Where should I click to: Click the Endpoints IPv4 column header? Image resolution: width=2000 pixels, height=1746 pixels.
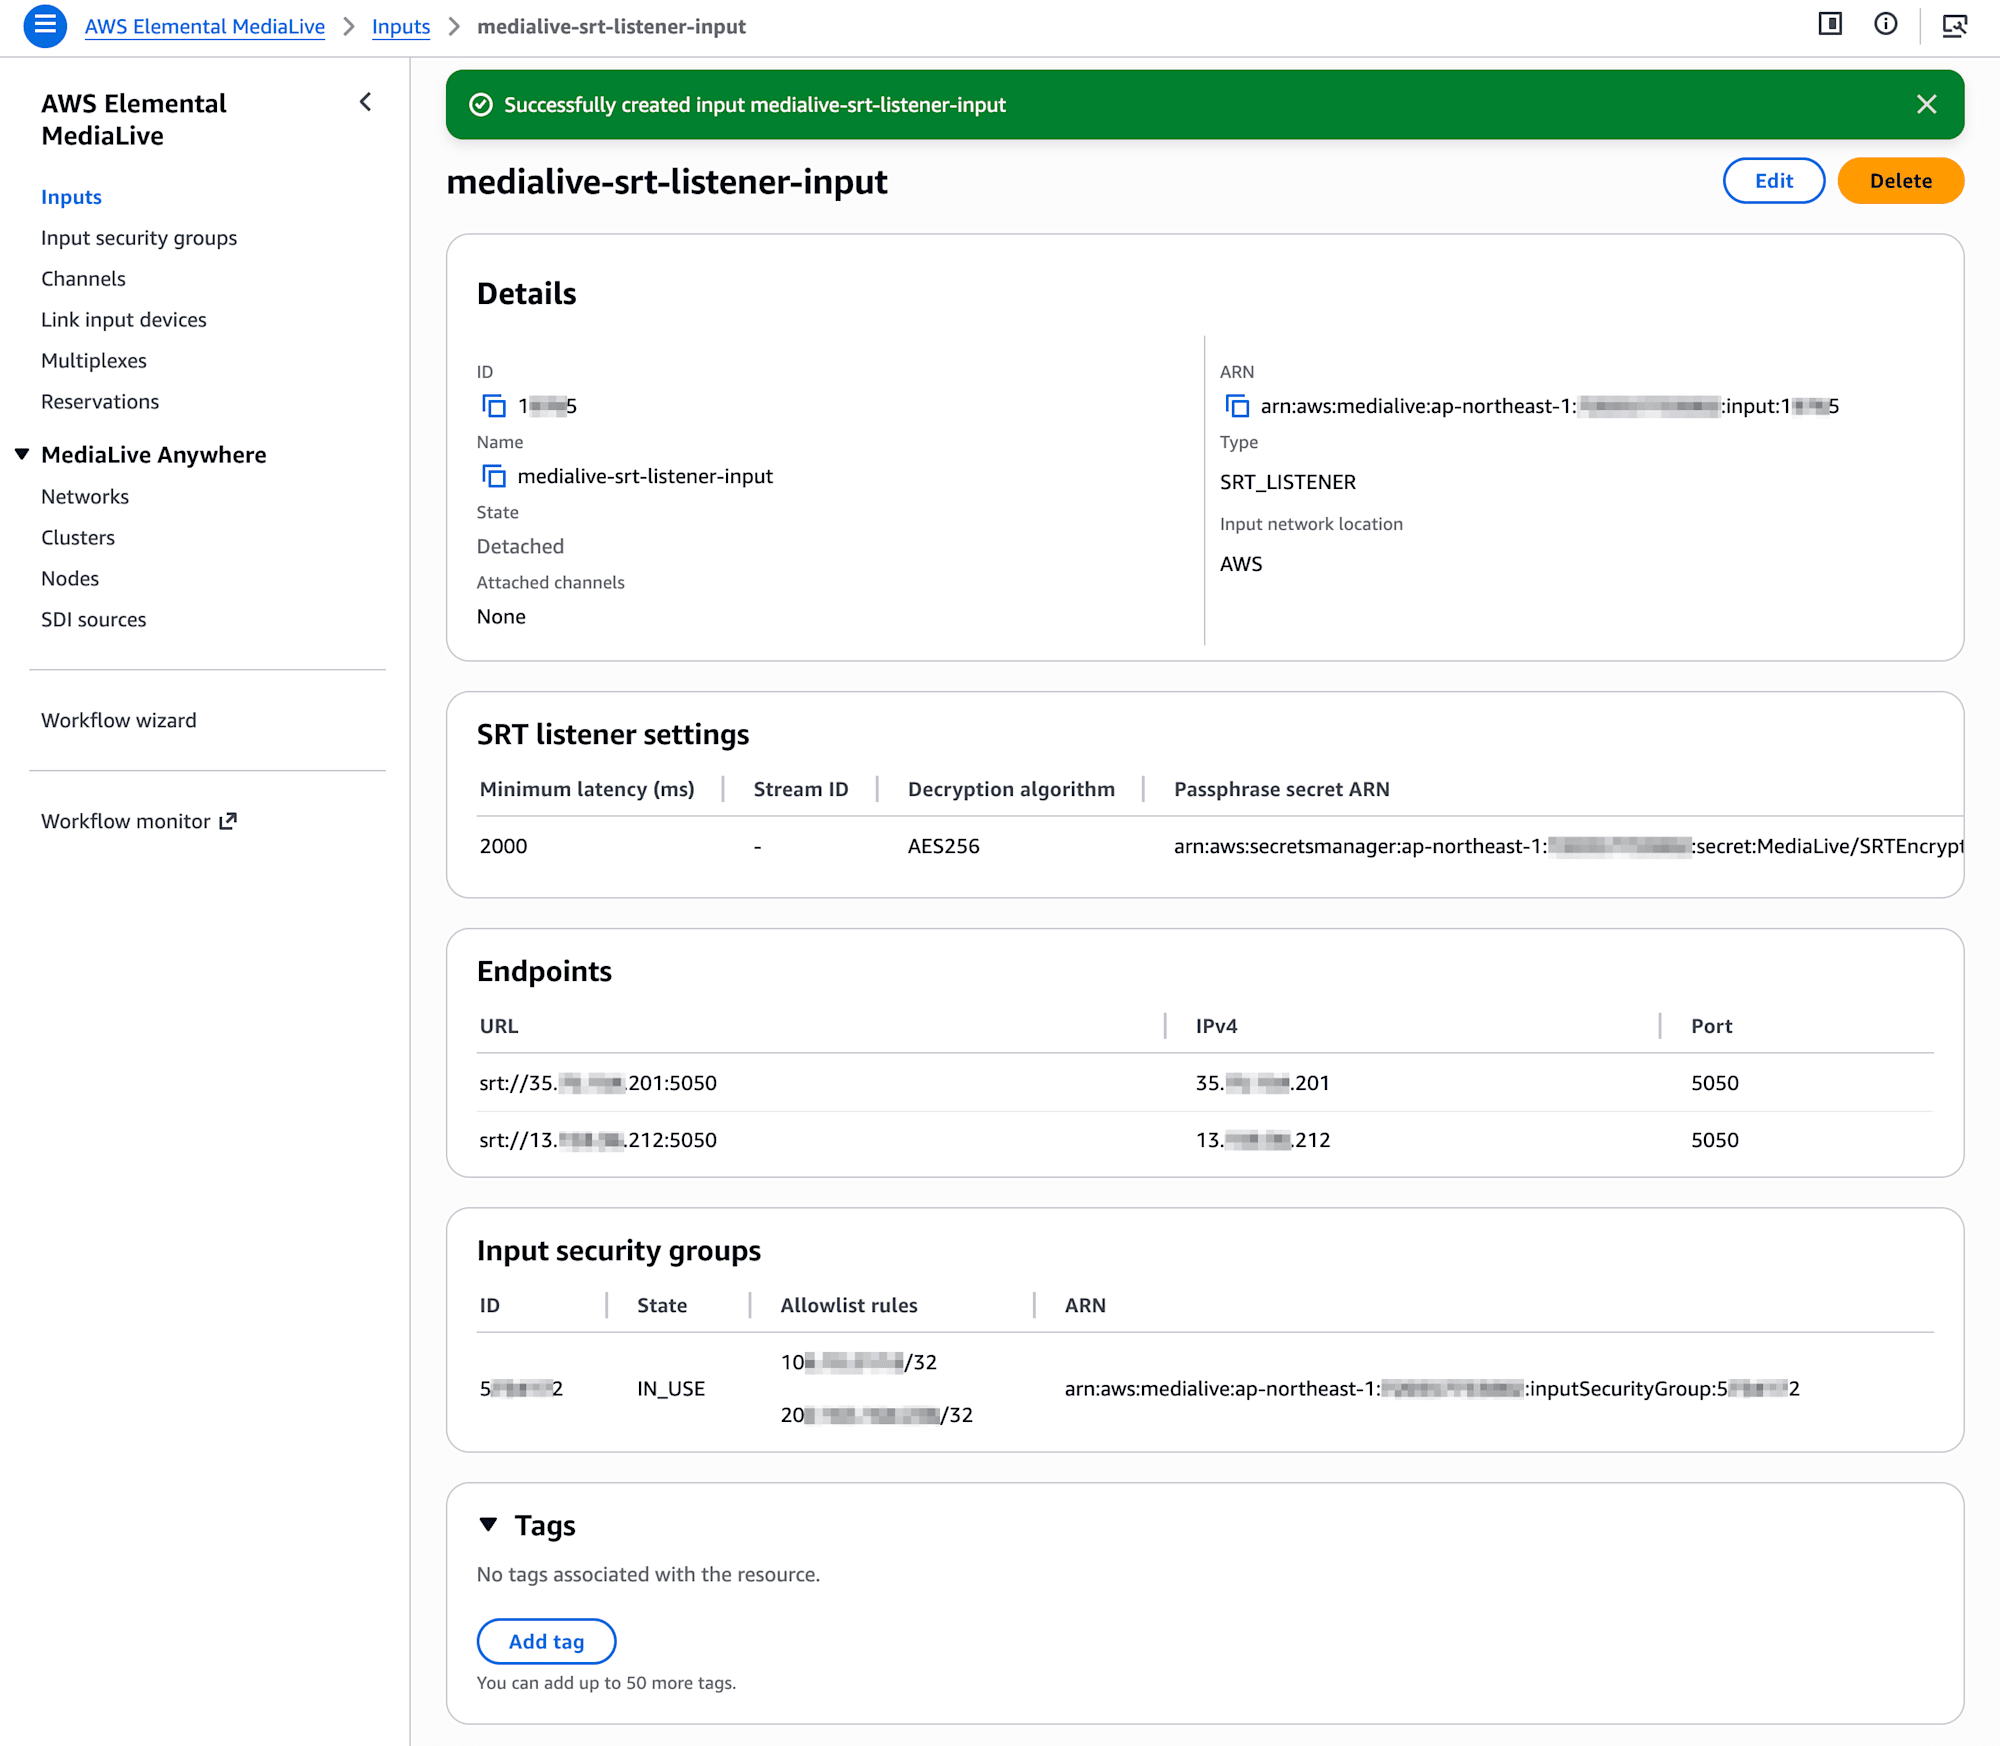(x=1216, y=1026)
